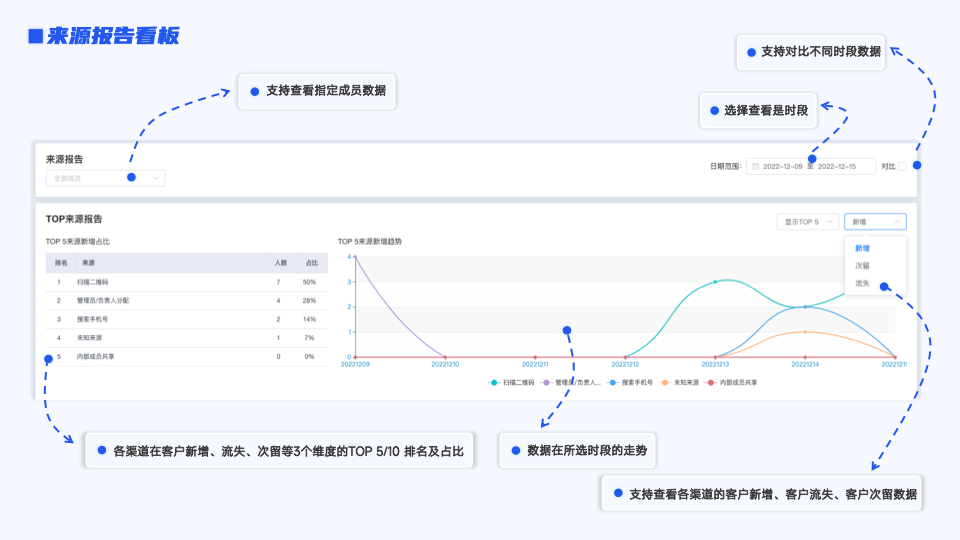
Task: Click the 管理员/负责人 legend marker
Action: pos(547,382)
